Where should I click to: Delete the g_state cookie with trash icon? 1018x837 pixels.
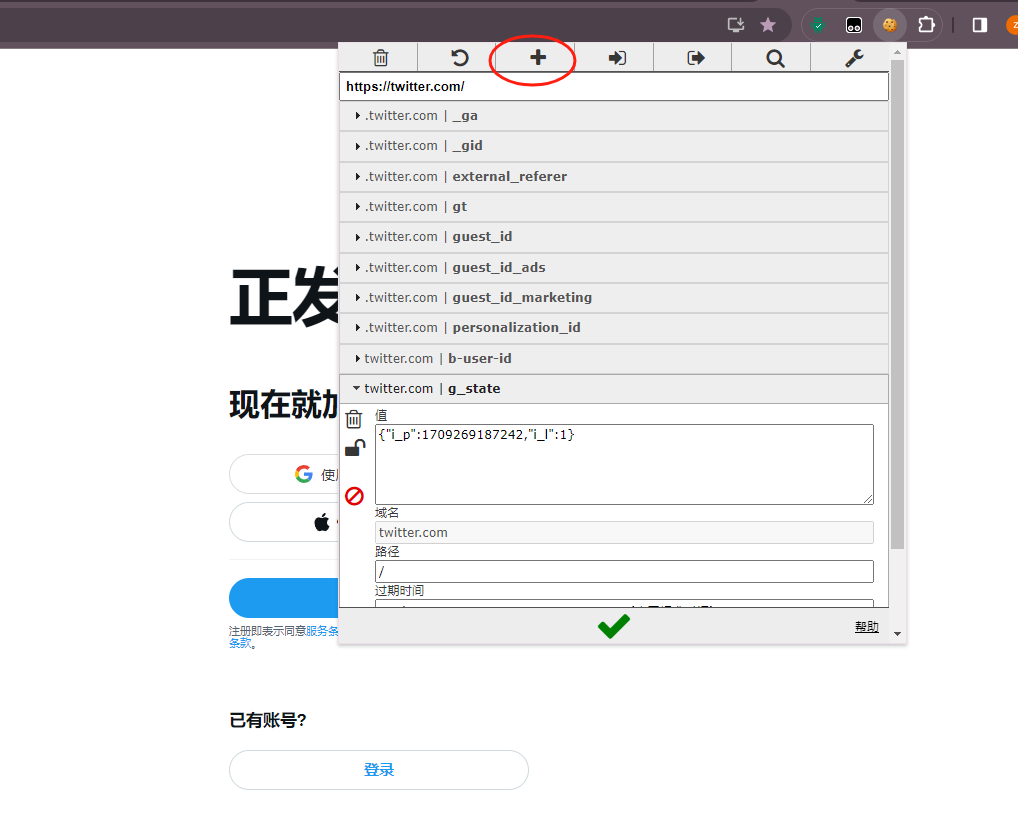coord(353,419)
